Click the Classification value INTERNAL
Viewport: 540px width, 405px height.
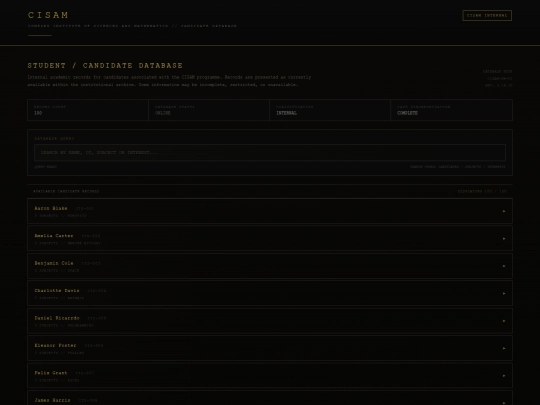(x=287, y=113)
